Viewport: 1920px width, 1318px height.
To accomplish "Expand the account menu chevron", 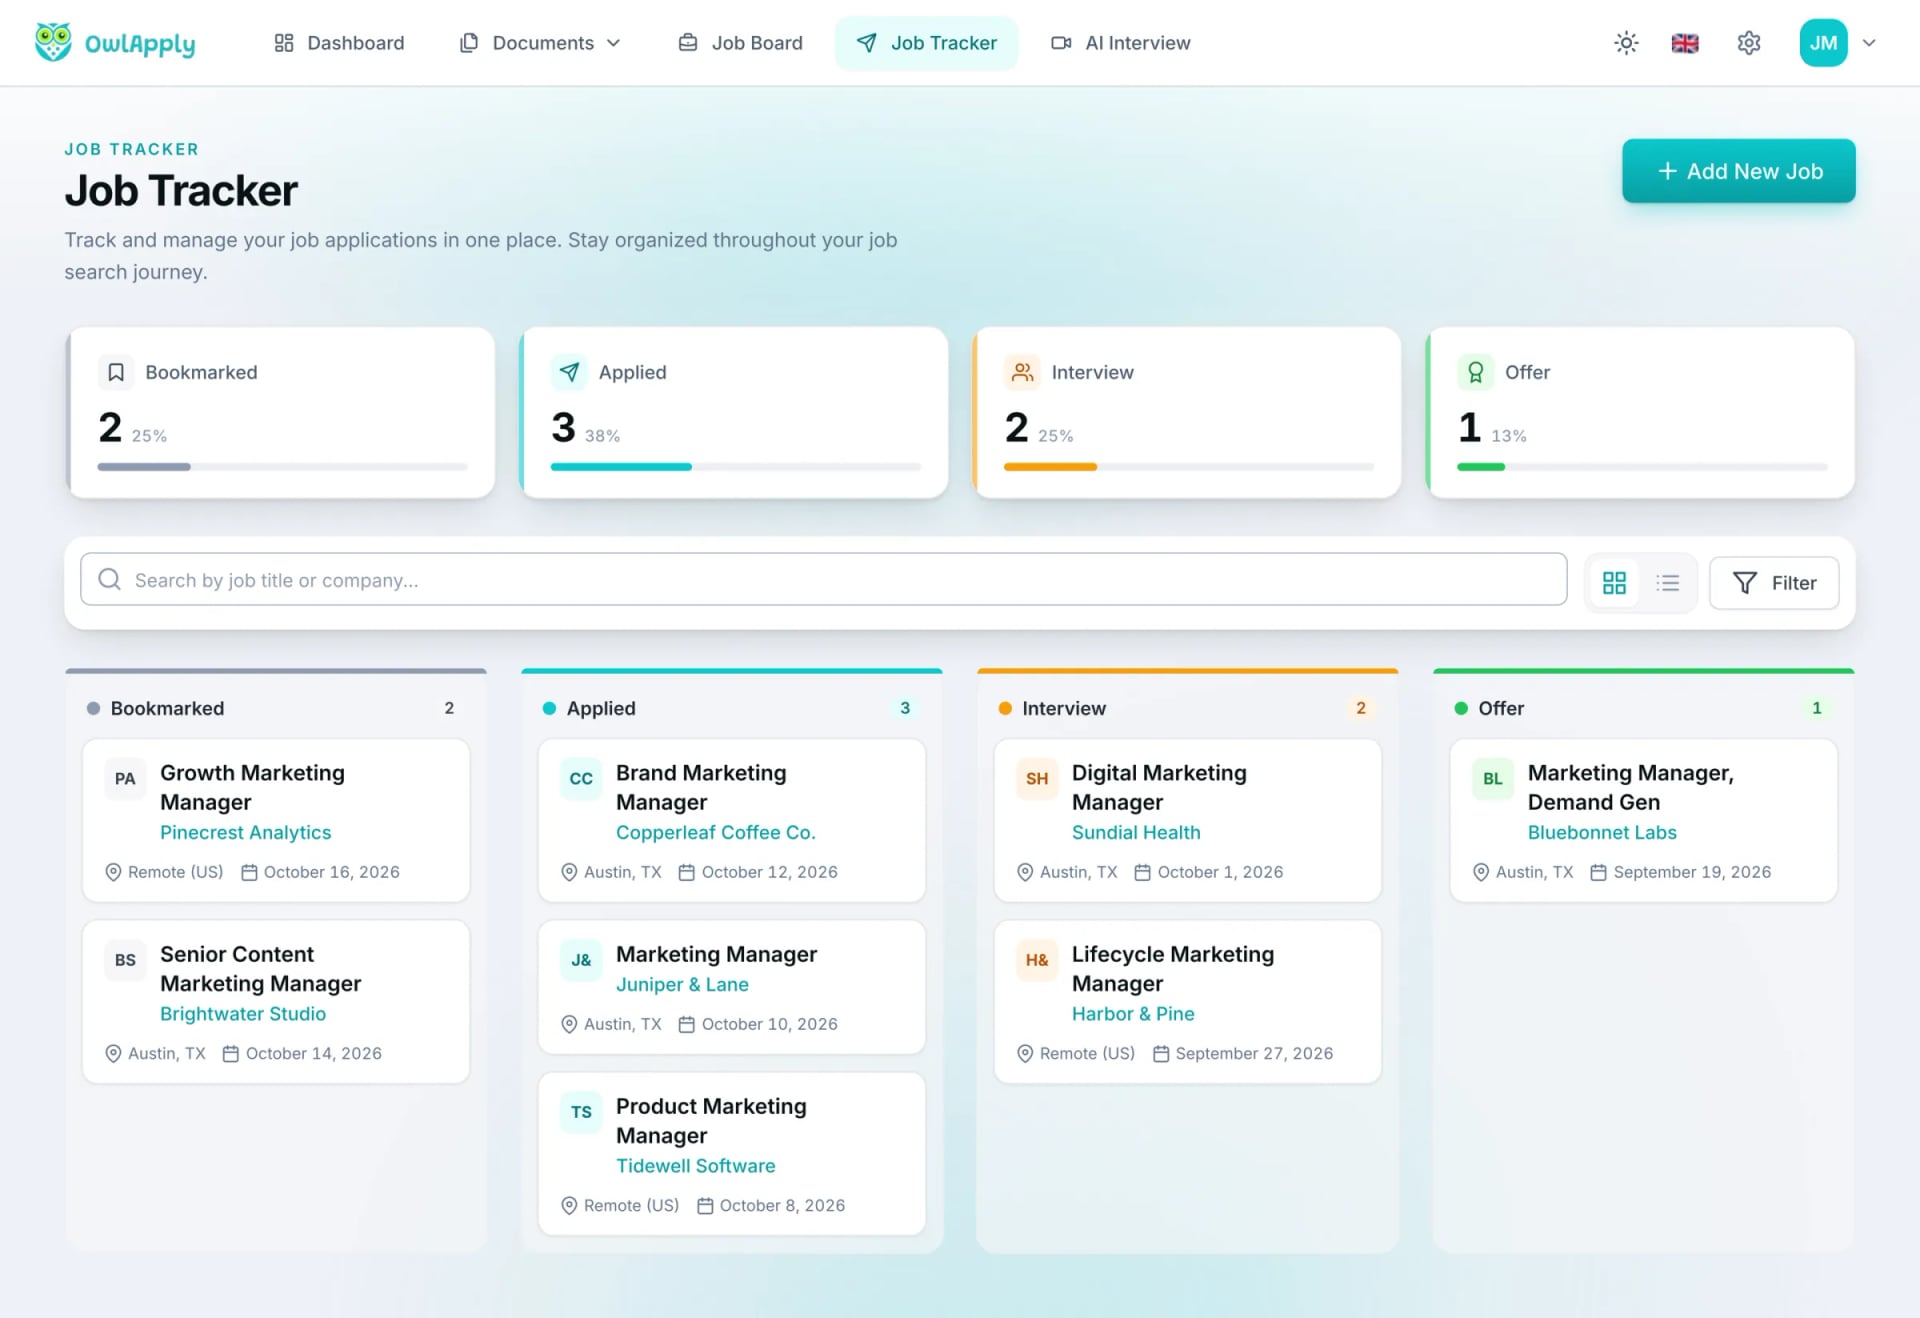I will pyautogui.click(x=1869, y=43).
